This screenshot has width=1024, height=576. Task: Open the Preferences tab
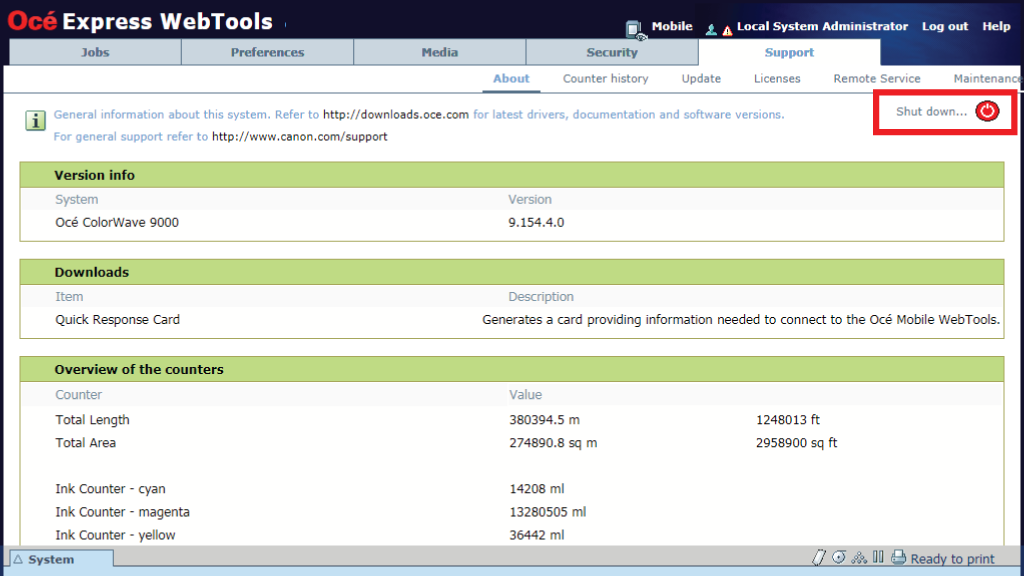(267, 52)
